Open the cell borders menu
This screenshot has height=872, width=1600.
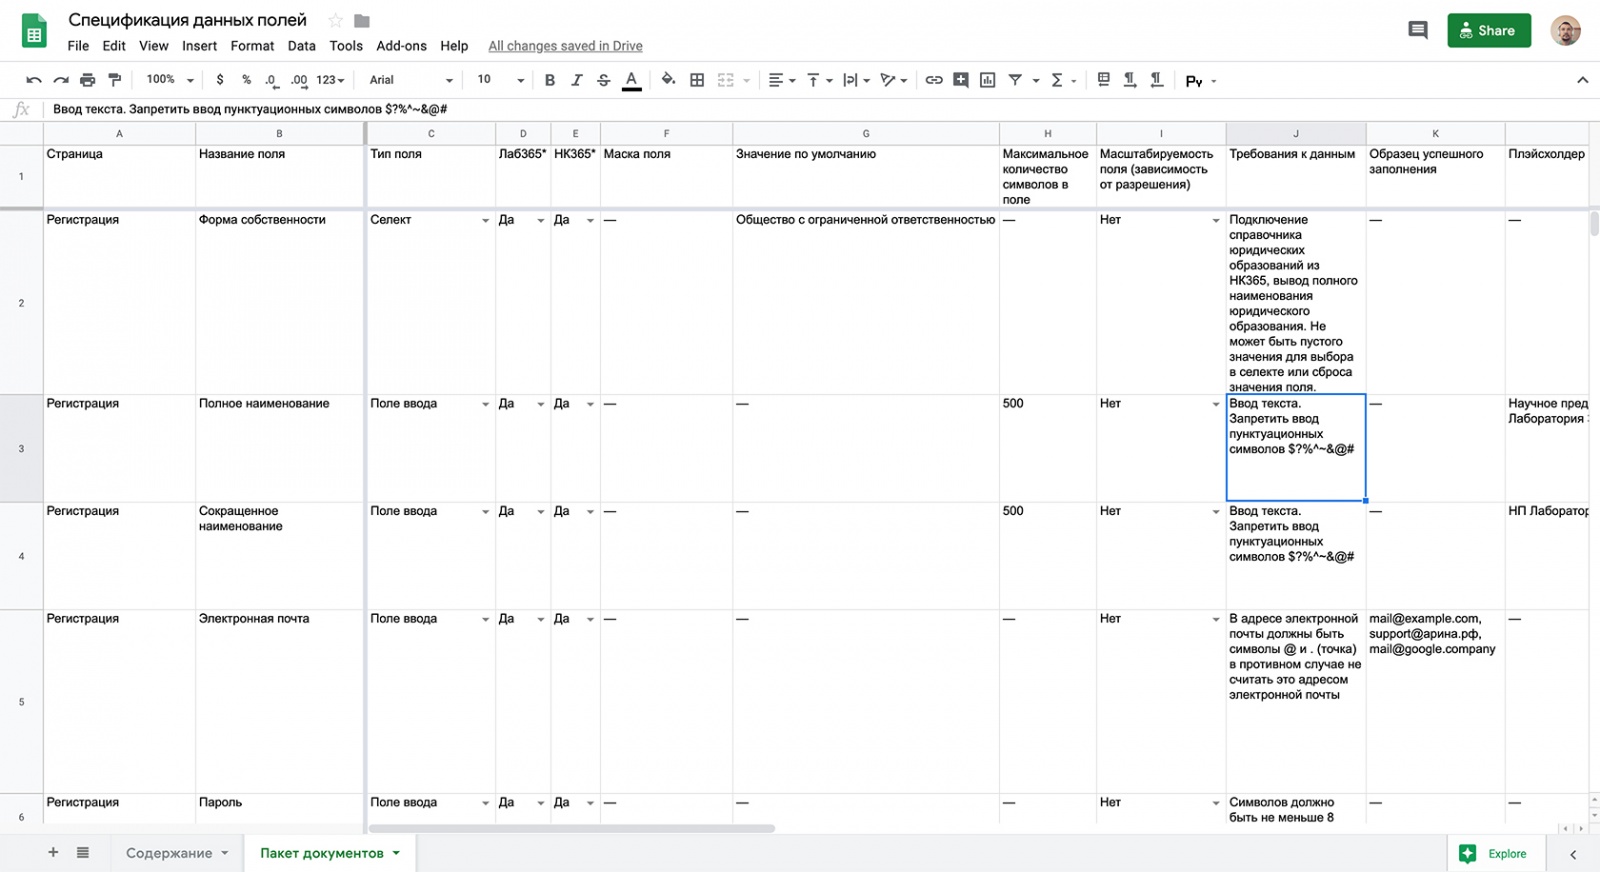tap(697, 80)
